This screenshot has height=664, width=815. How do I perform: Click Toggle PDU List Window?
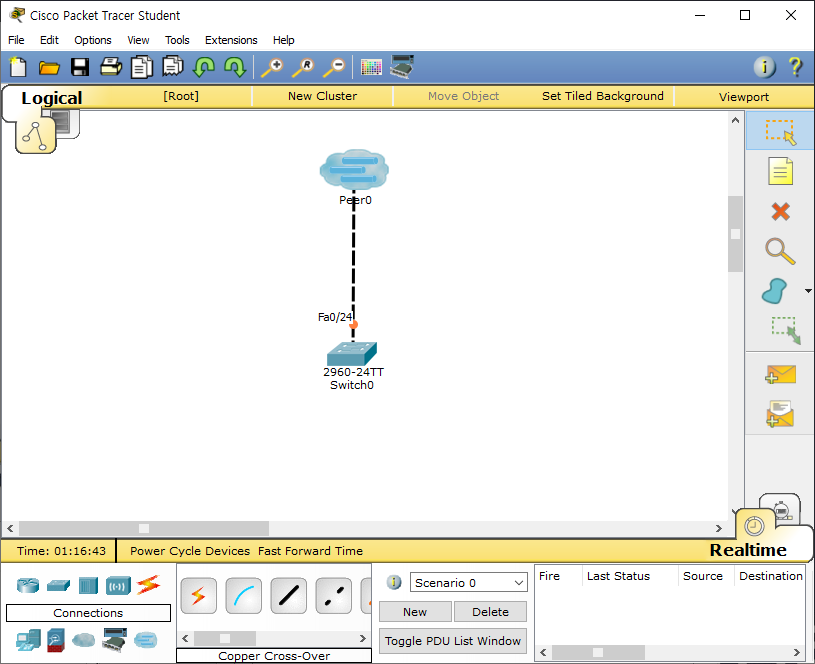[453, 641]
